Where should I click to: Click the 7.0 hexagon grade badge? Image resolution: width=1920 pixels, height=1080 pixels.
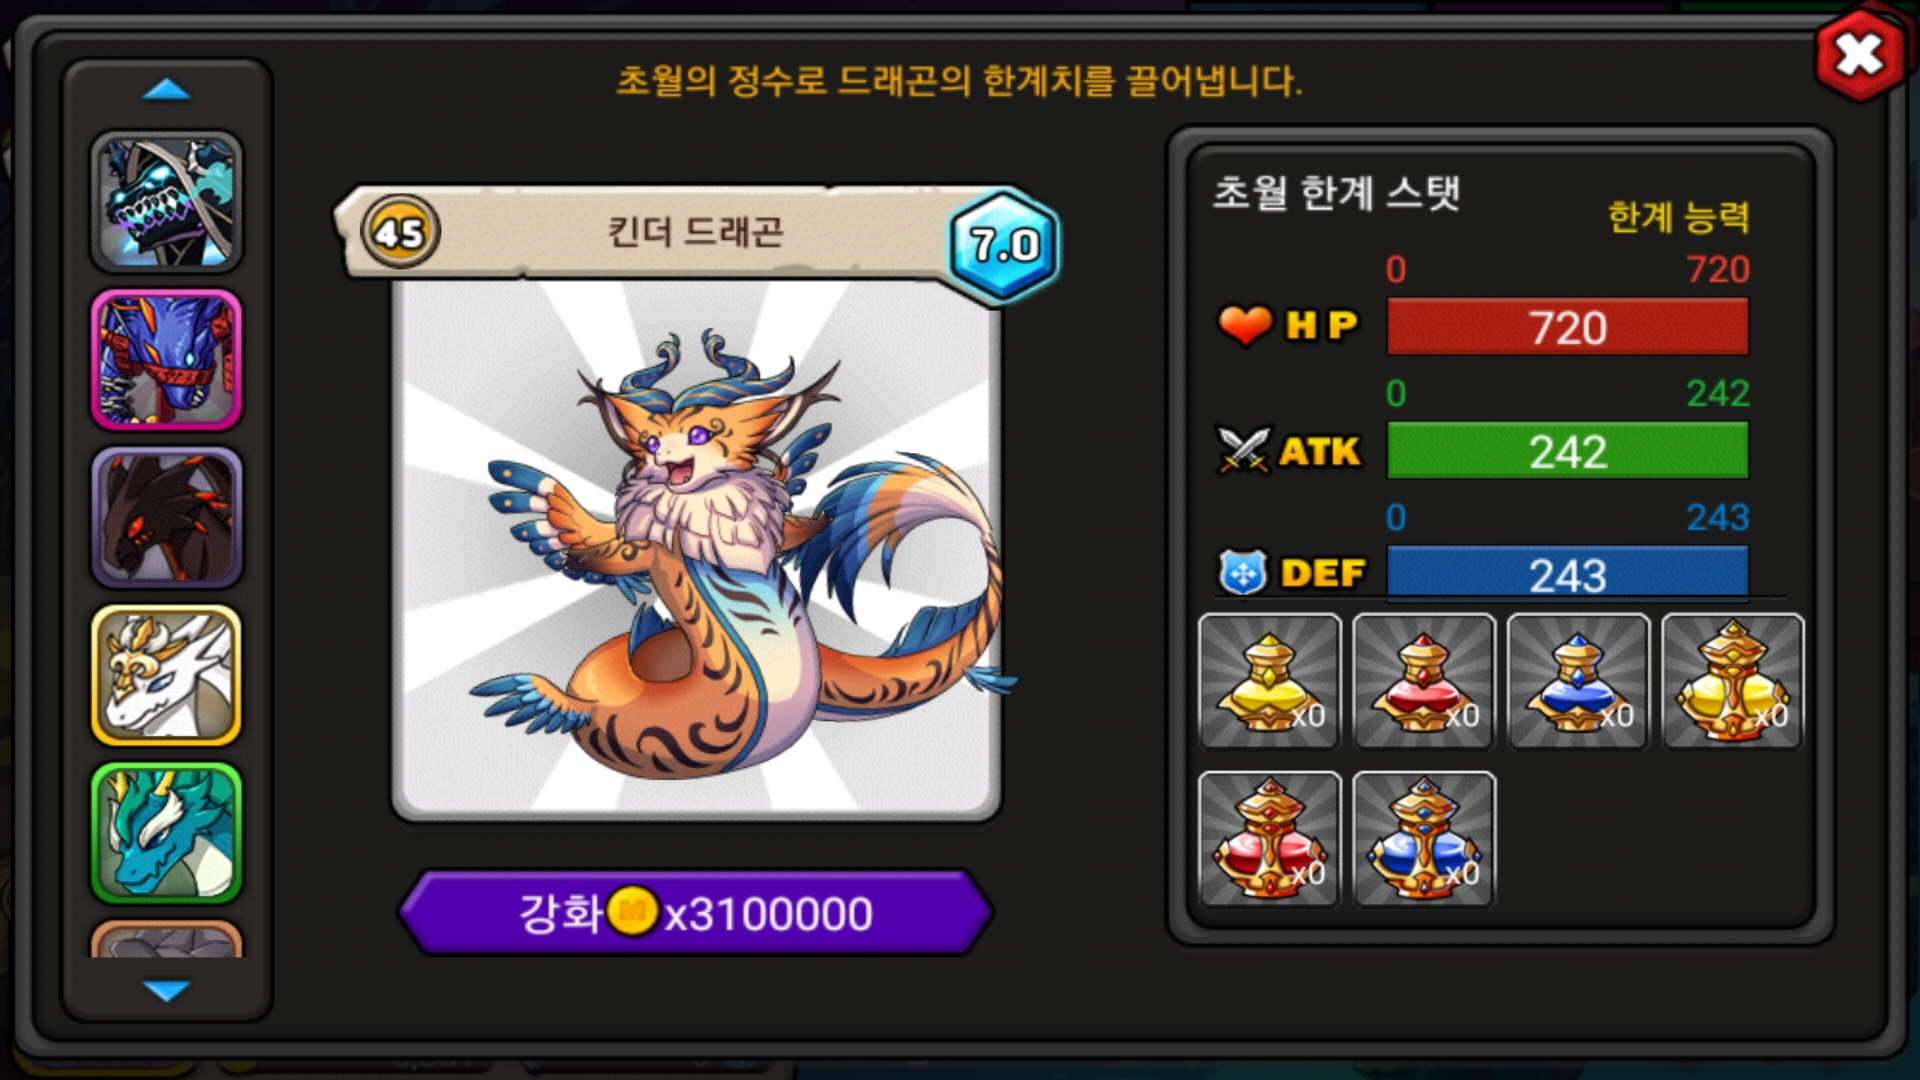(x=1004, y=244)
